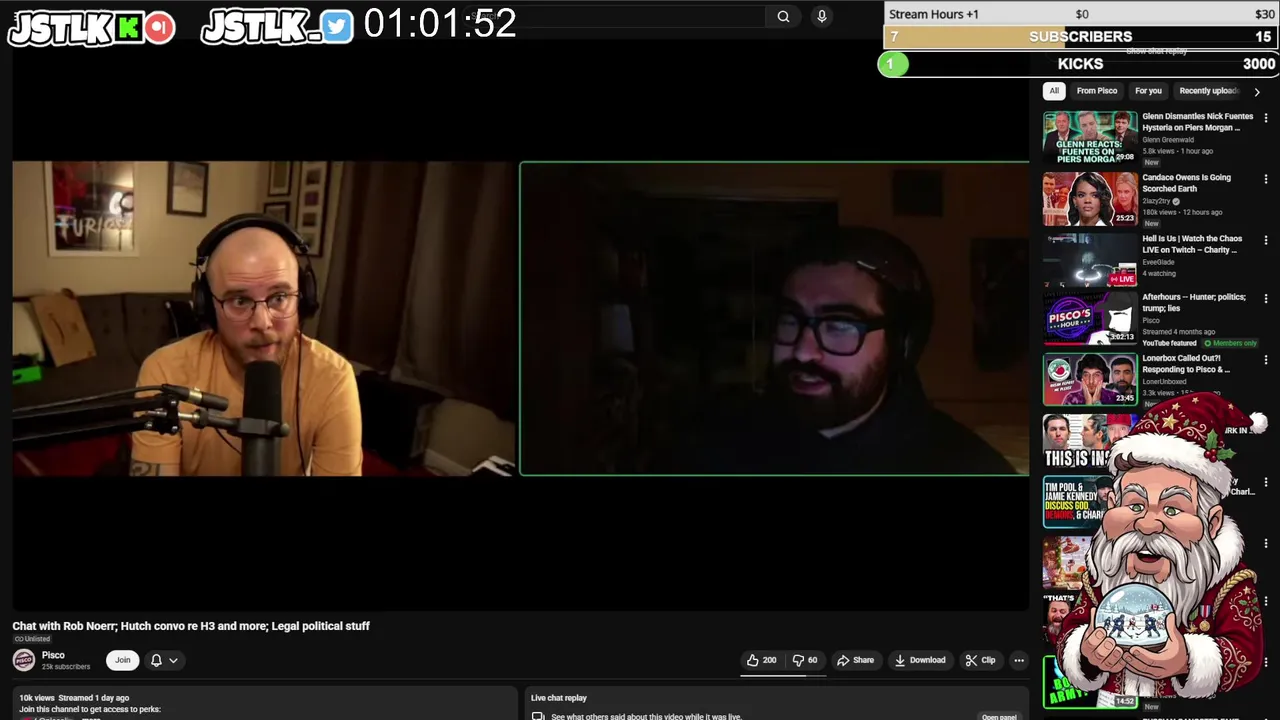Click the Glenn Greenwald channel name
This screenshot has height=720, width=1280.
pos(1168,140)
